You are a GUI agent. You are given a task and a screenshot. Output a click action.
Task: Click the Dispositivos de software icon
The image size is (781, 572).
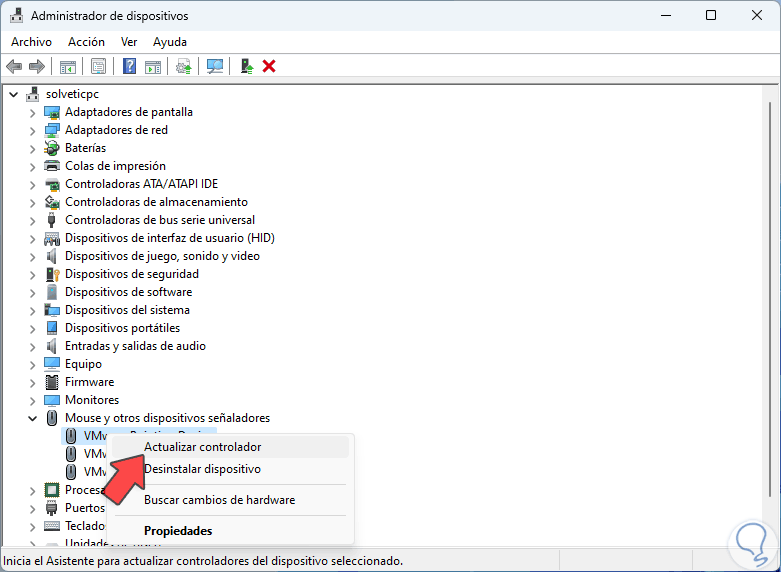tap(52, 292)
